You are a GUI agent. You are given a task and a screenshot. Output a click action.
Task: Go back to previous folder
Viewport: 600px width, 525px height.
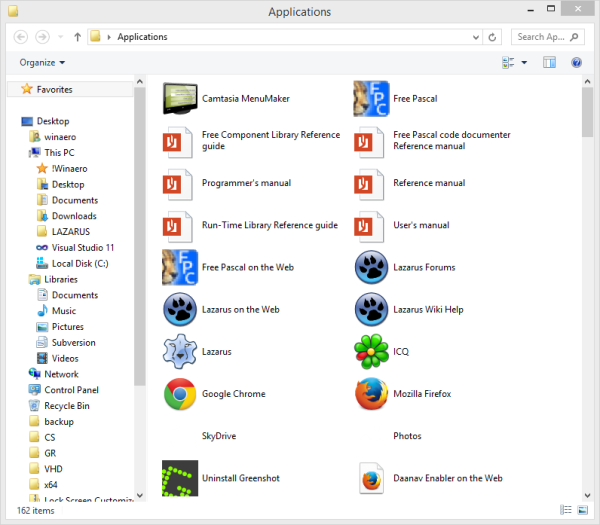21,37
